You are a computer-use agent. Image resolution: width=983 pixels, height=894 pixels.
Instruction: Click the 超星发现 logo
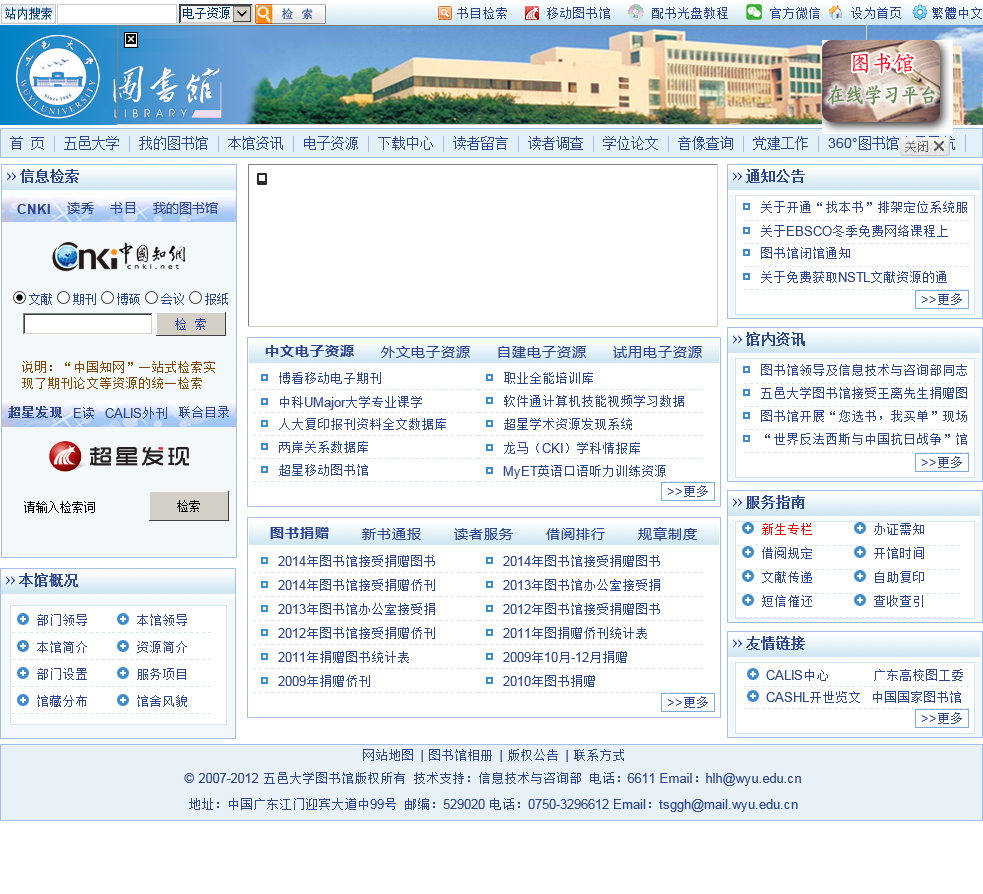click(119, 456)
